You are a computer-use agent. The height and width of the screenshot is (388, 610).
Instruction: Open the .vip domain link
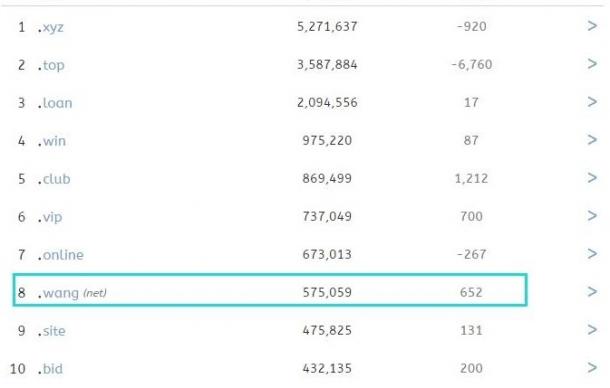pyautogui.click(x=50, y=217)
